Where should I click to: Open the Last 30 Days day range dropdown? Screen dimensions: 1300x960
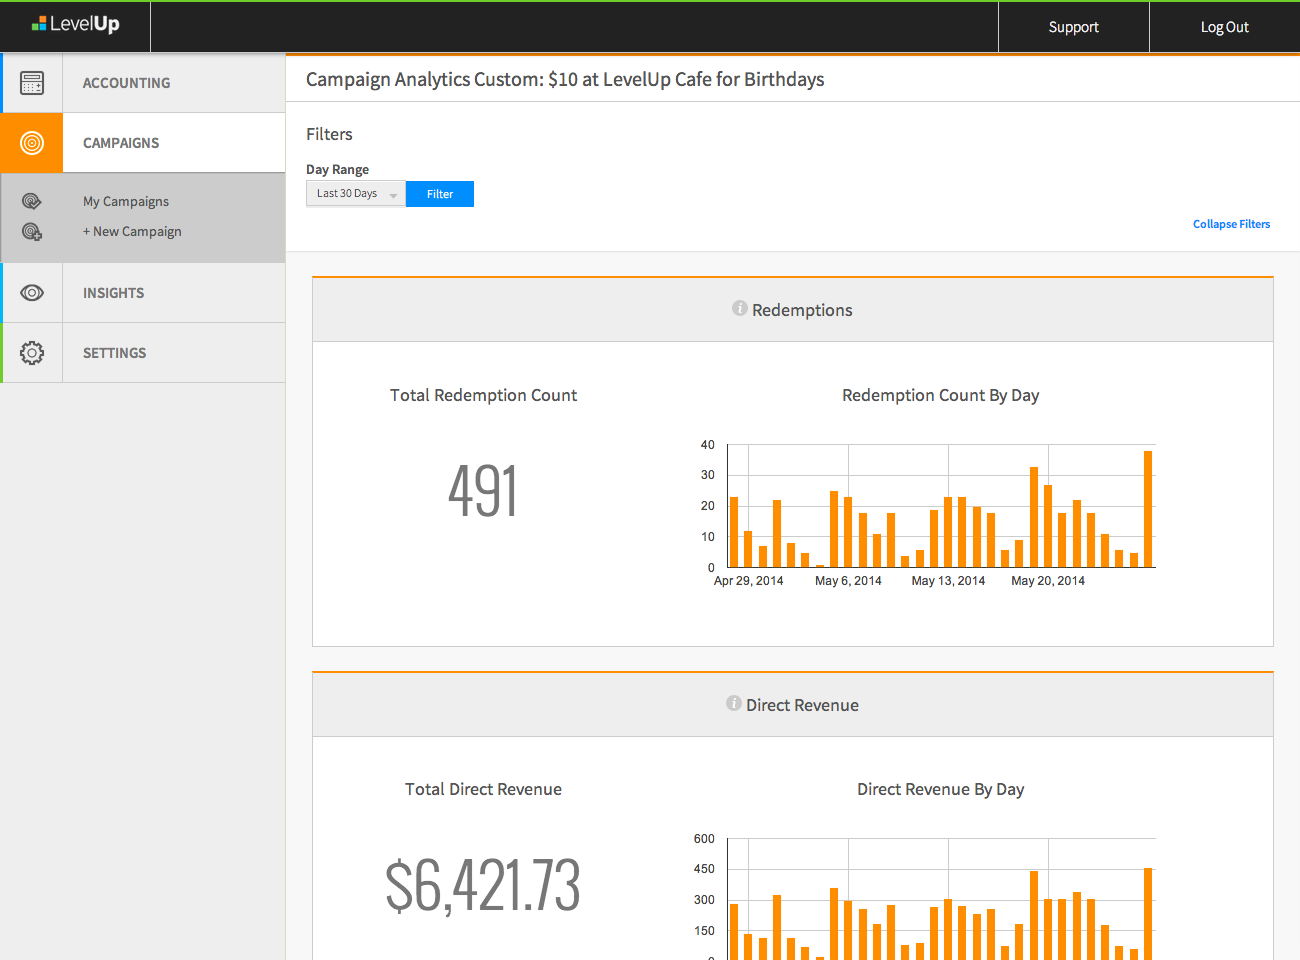tap(350, 193)
